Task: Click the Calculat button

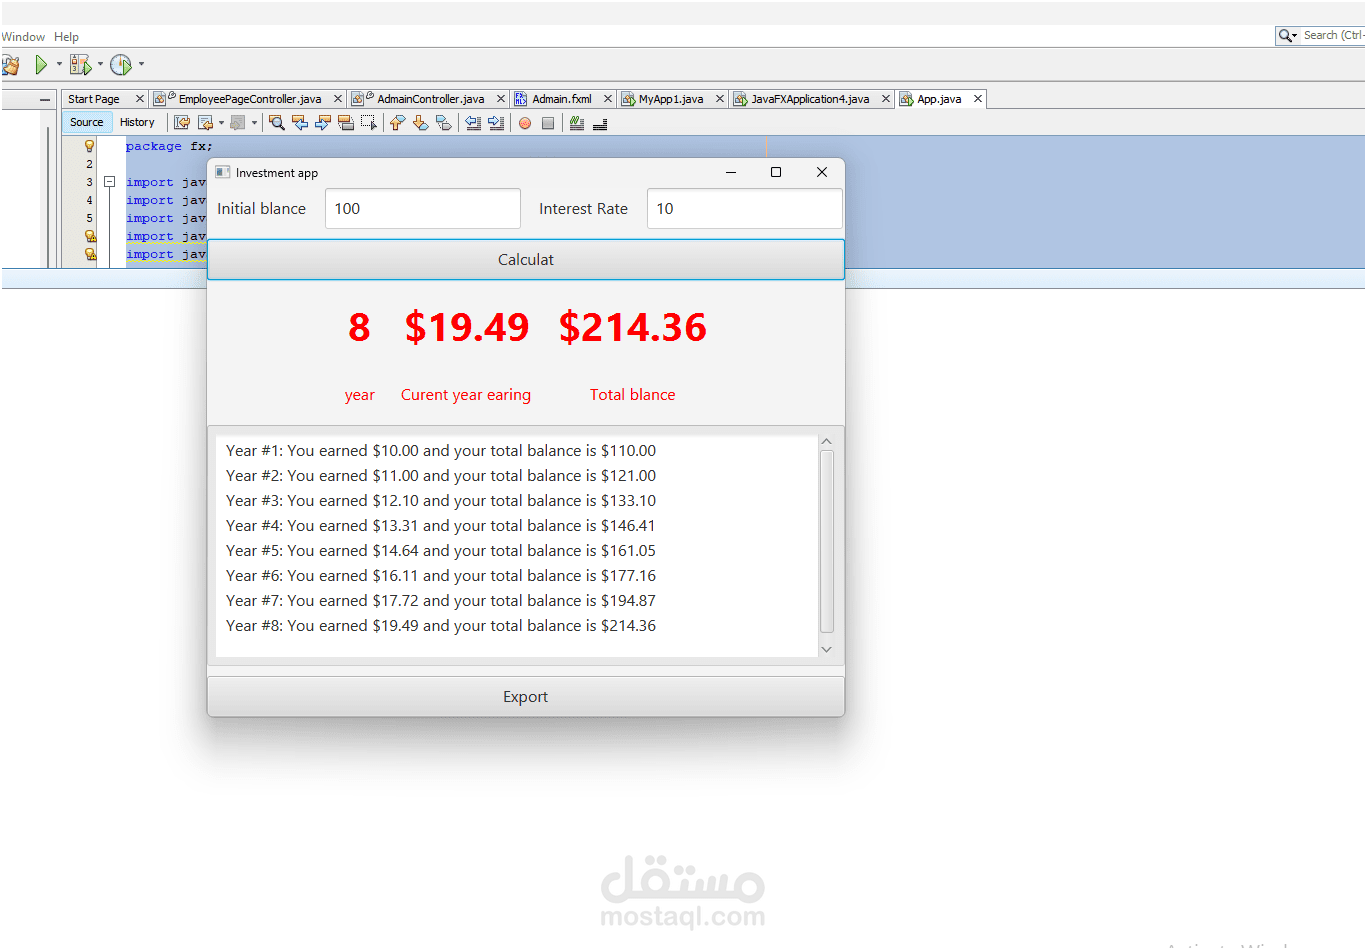Action: pyautogui.click(x=526, y=260)
